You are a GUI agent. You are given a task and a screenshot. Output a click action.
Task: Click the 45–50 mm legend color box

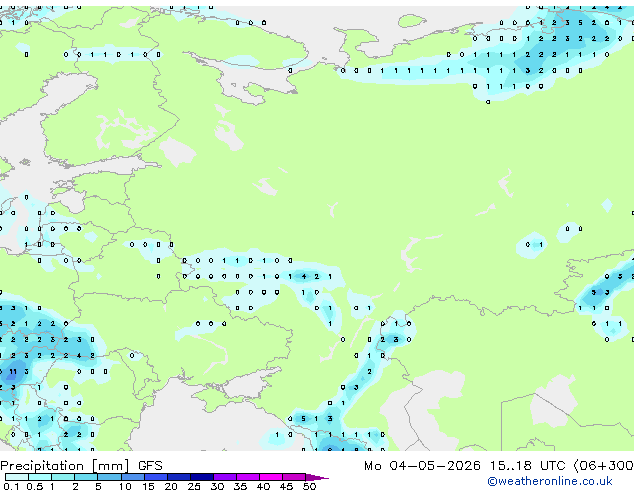(294, 477)
